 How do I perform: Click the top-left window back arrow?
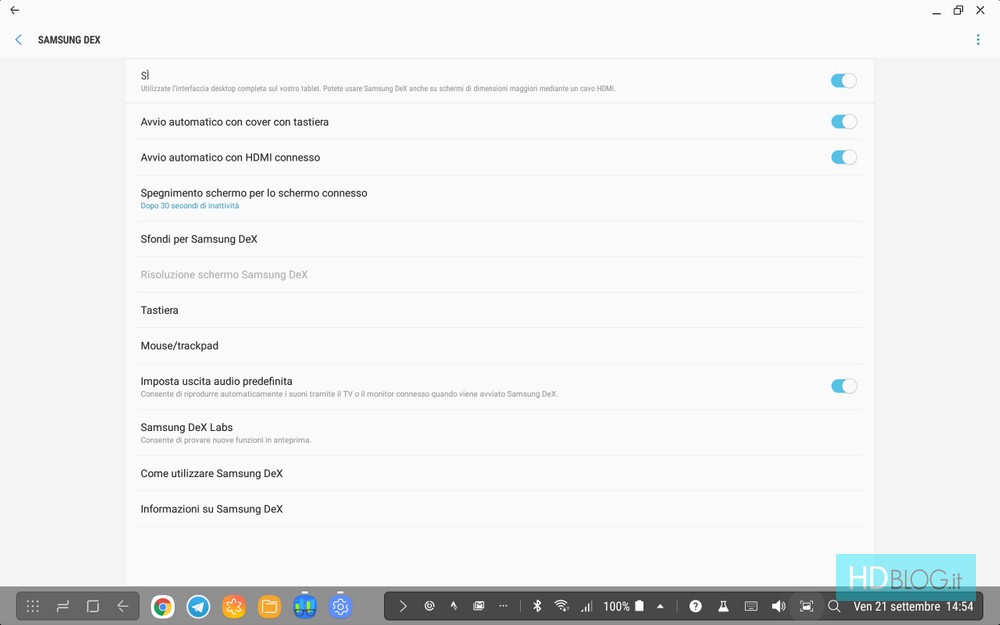click(14, 10)
